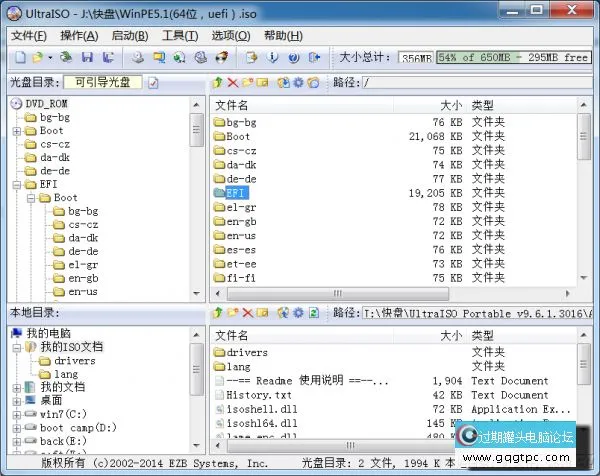
Task: Click the disc tree vertical scrollbar thumb
Action: [197, 130]
